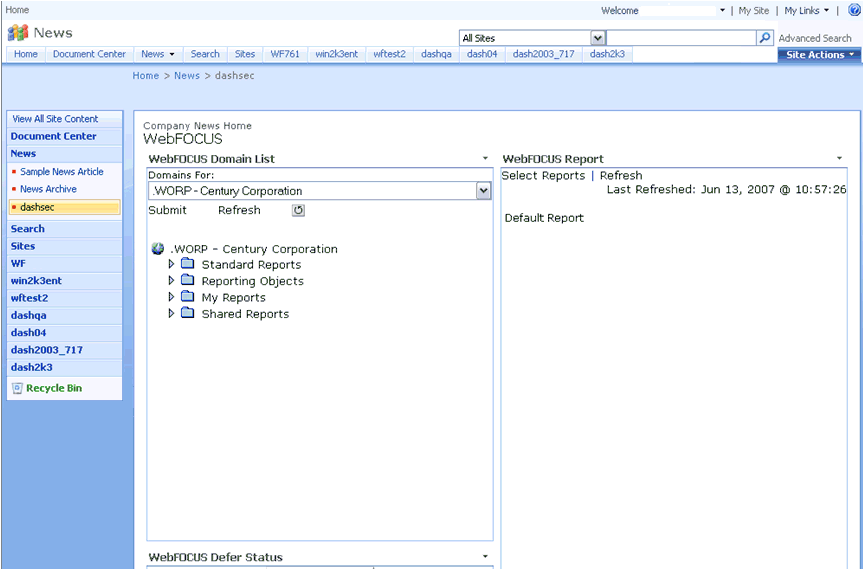This screenshot has width=863, height=570.
Task: Click the Standard Reports folder icon
Action: coord(187,265)
